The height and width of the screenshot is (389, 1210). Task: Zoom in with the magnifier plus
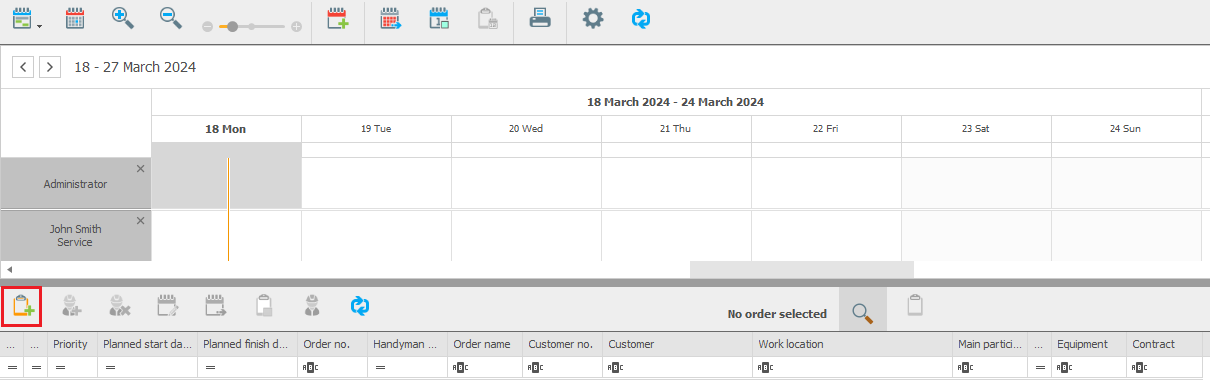click(x=123, y=17)
